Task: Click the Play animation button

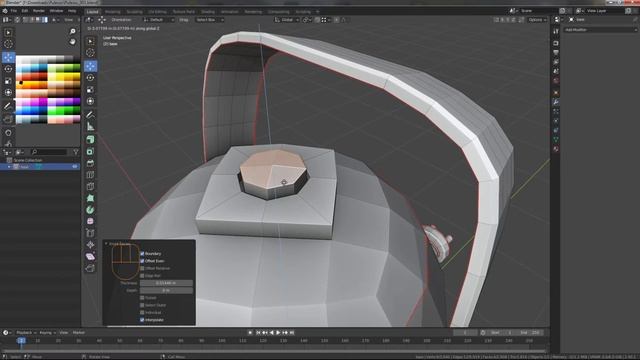Action: pyautogui.click(x=278, y=333)
